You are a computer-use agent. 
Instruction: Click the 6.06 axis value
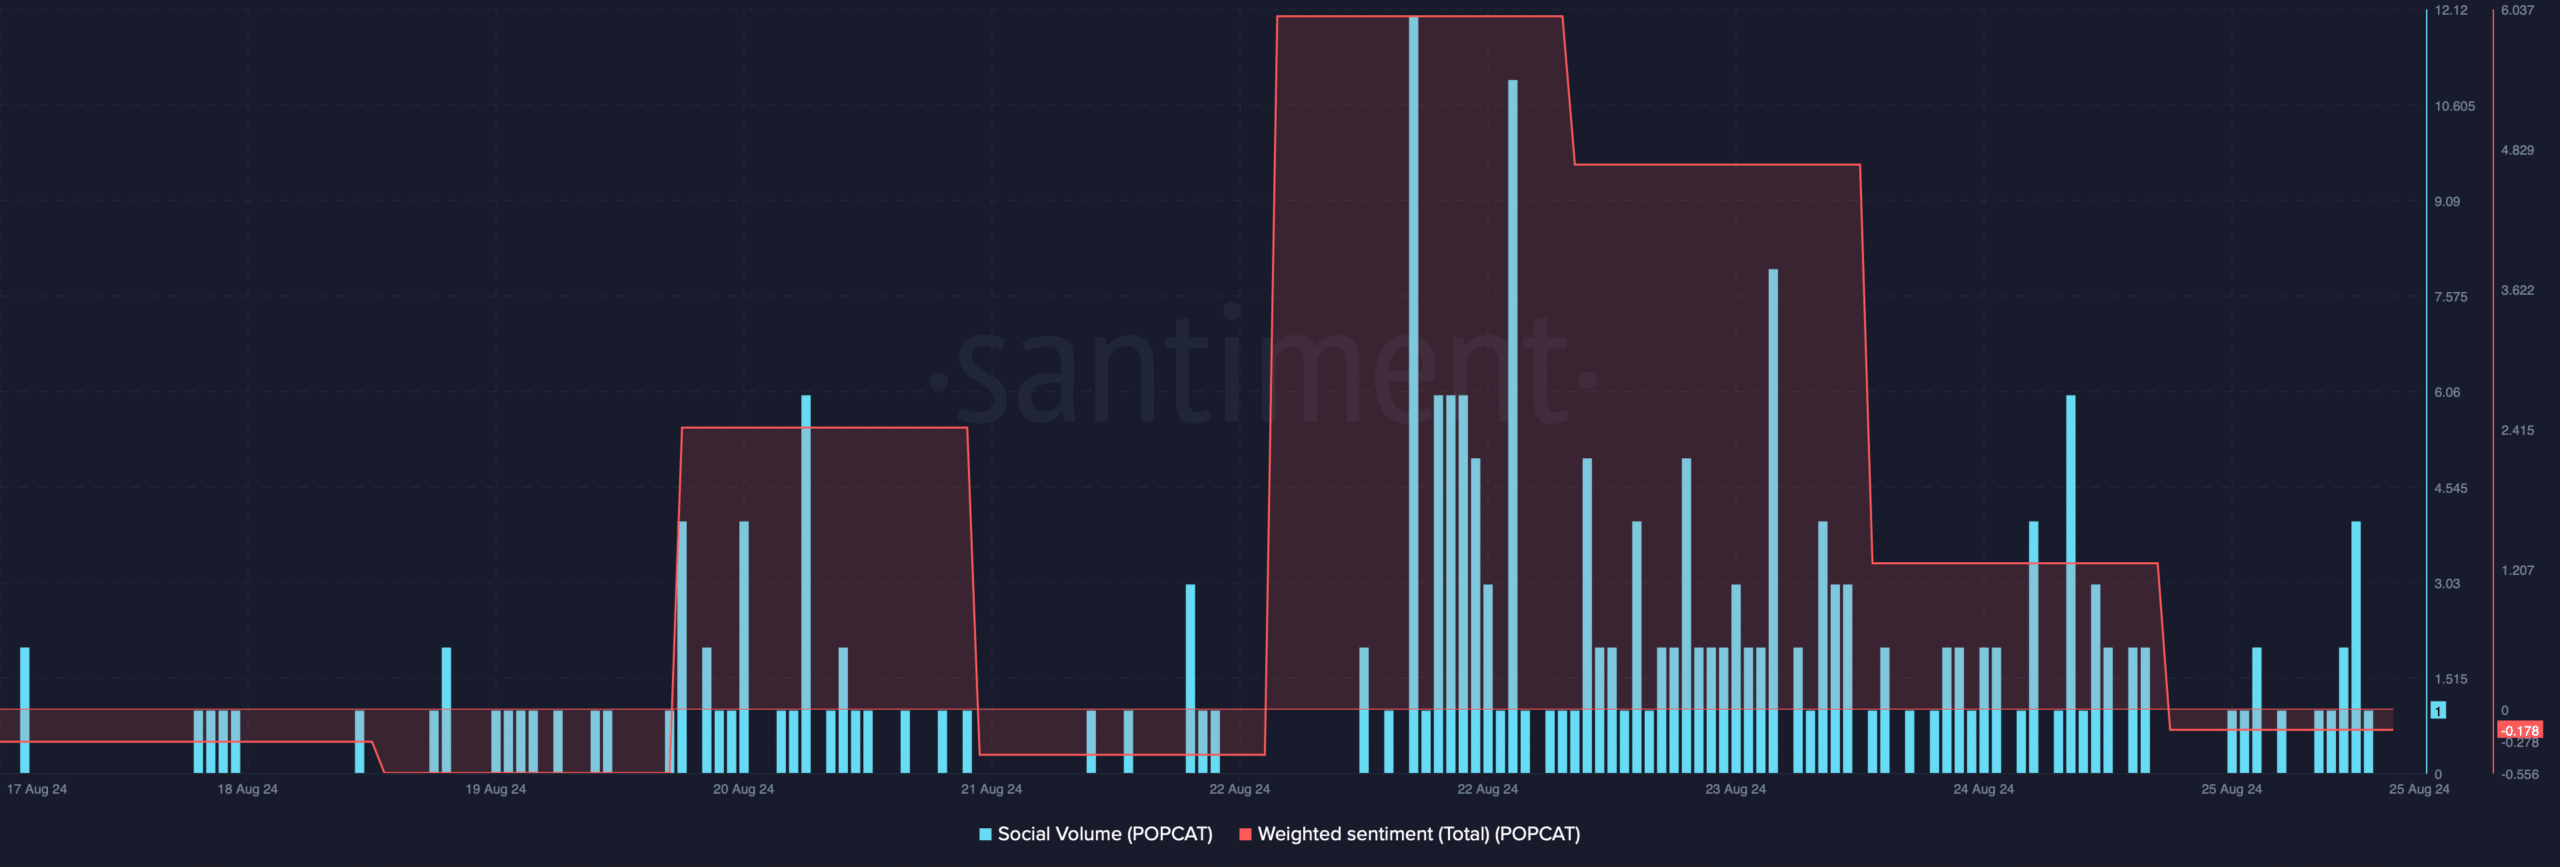(2447, 392)
